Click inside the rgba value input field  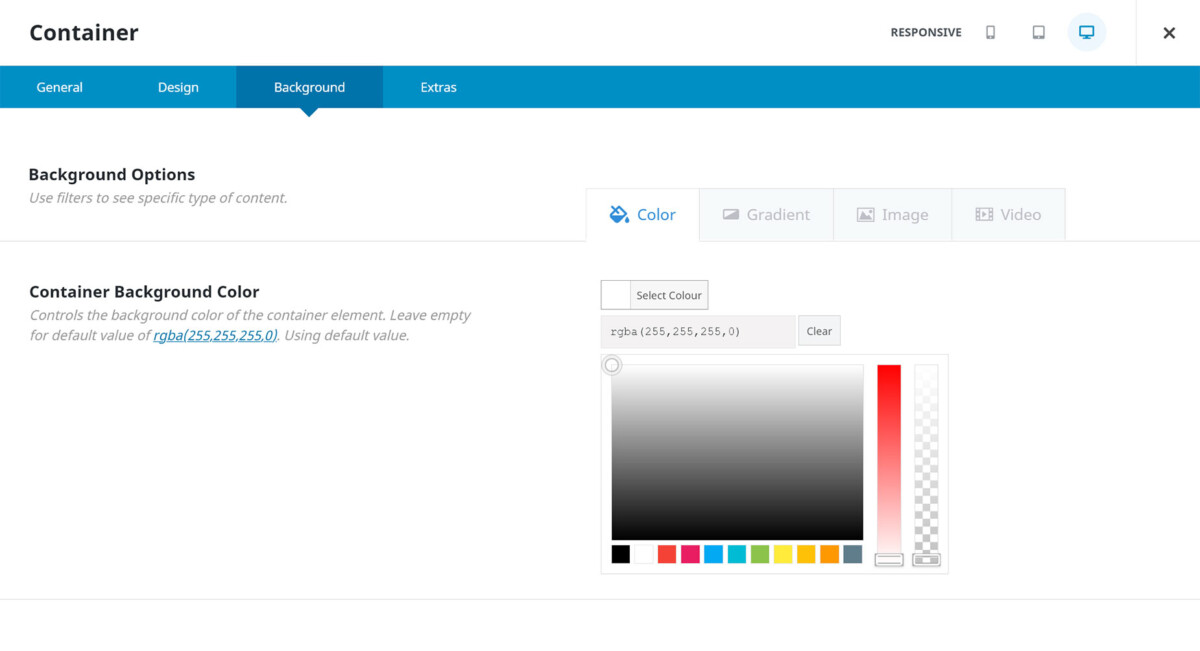tap(697, 330)
